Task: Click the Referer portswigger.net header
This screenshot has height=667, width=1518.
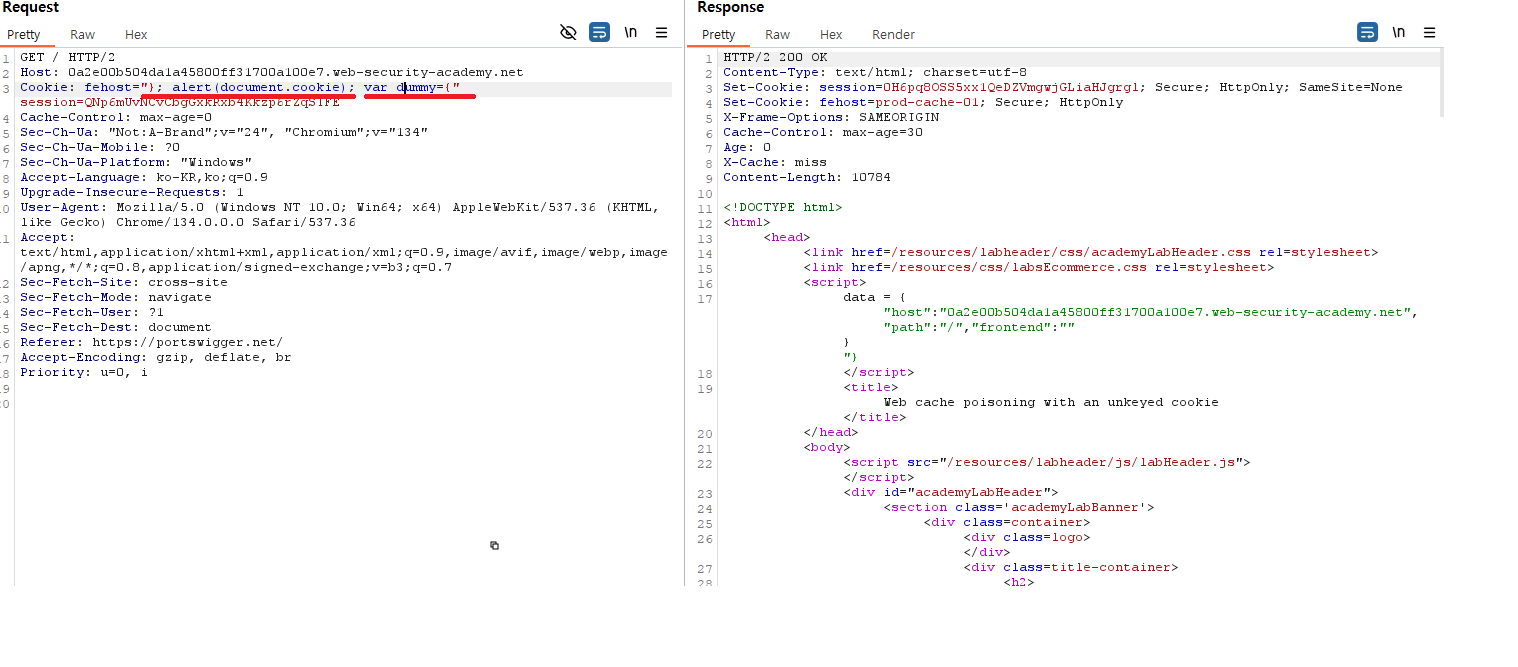Action: pyautogui.click(x=152, y=342)
